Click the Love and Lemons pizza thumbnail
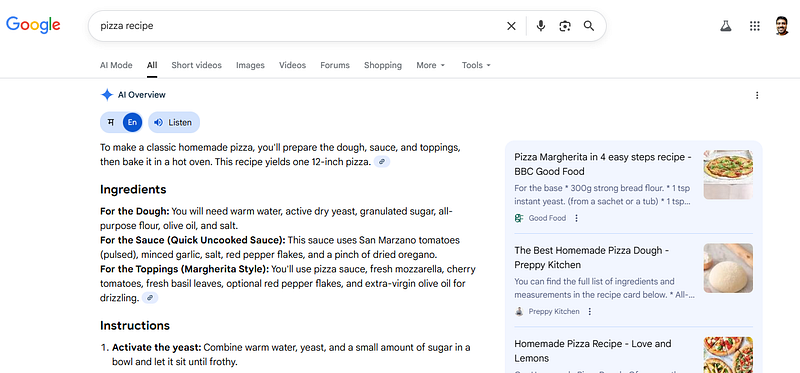Image resolution: width=800 pixels, height=373 pixels. pos(728,355)
